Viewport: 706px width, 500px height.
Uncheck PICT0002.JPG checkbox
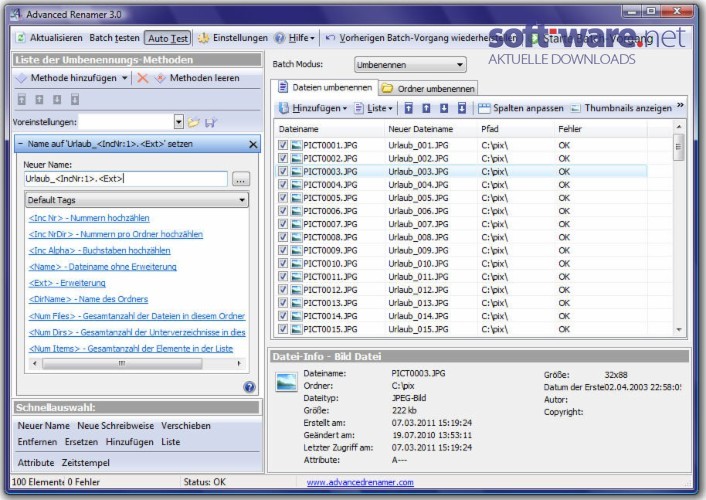(x=283, y=158)
